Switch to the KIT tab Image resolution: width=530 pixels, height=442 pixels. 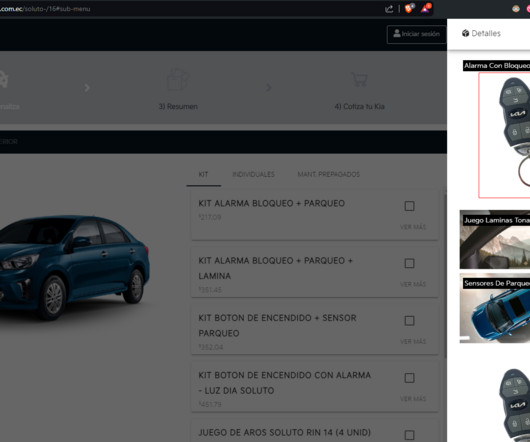point(203,175)
